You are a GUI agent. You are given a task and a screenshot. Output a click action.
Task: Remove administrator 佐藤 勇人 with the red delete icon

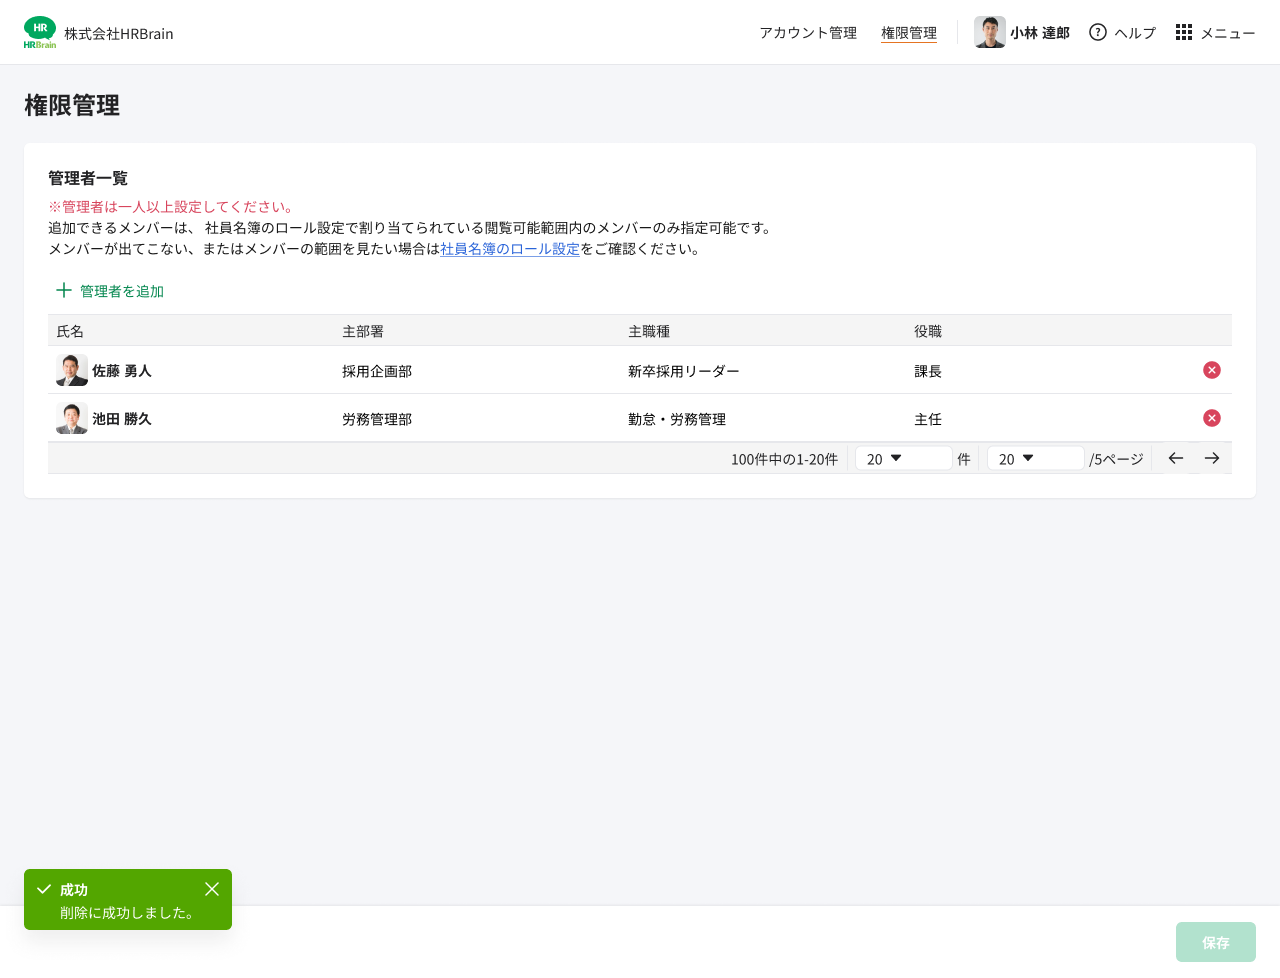point(1211,370)
